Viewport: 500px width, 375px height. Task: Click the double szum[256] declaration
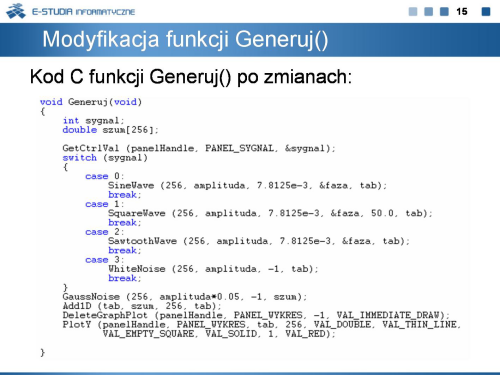pos(110,130)
